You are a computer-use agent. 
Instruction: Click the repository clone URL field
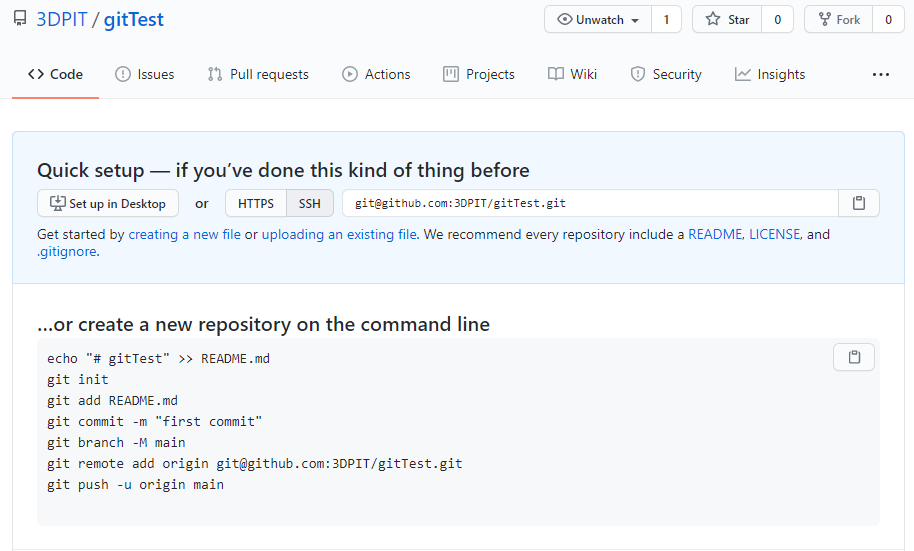click(x=590, y=203)
